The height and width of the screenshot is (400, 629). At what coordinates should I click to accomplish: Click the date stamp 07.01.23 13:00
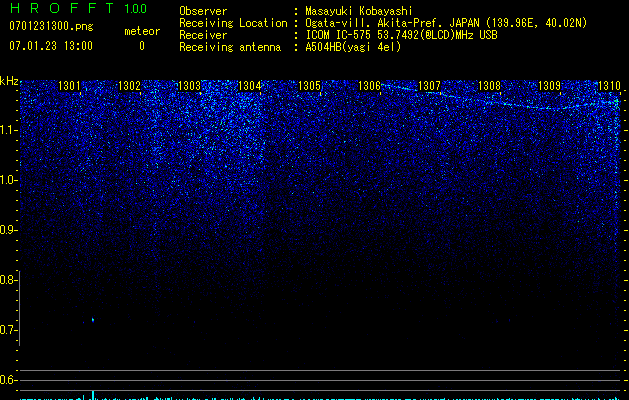click(51, 46)
